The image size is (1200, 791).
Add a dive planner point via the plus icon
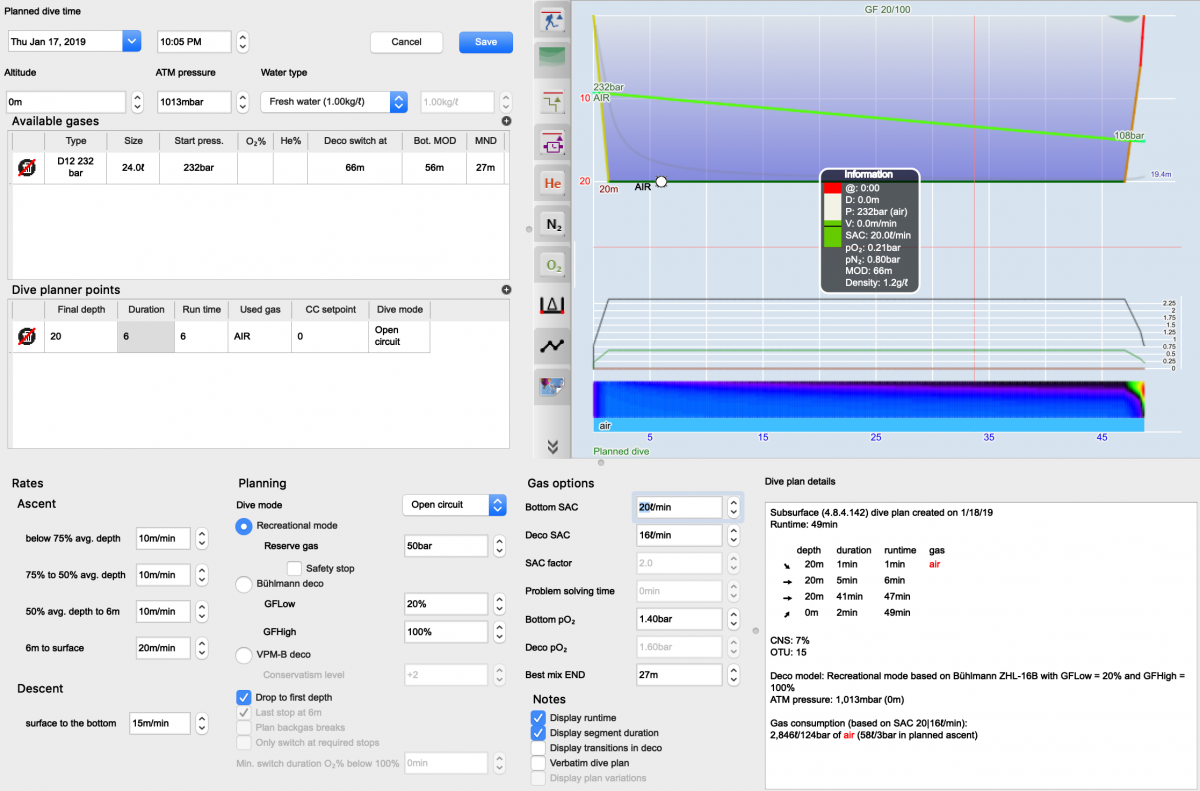506,289
